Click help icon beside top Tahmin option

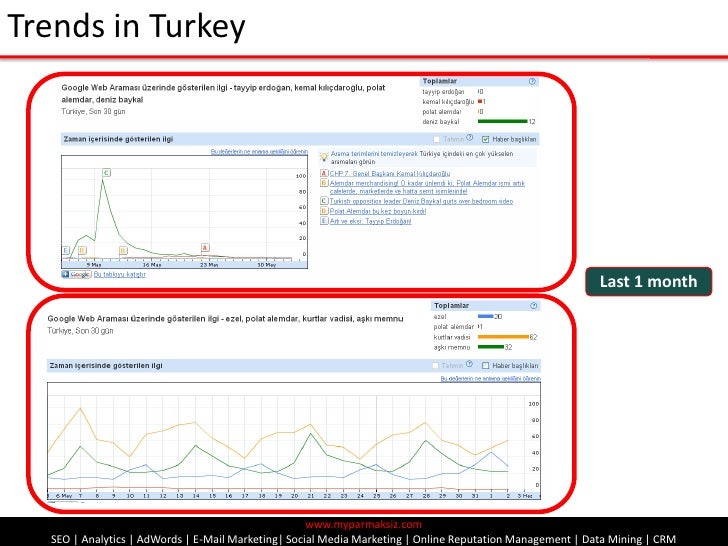point(469,138)
